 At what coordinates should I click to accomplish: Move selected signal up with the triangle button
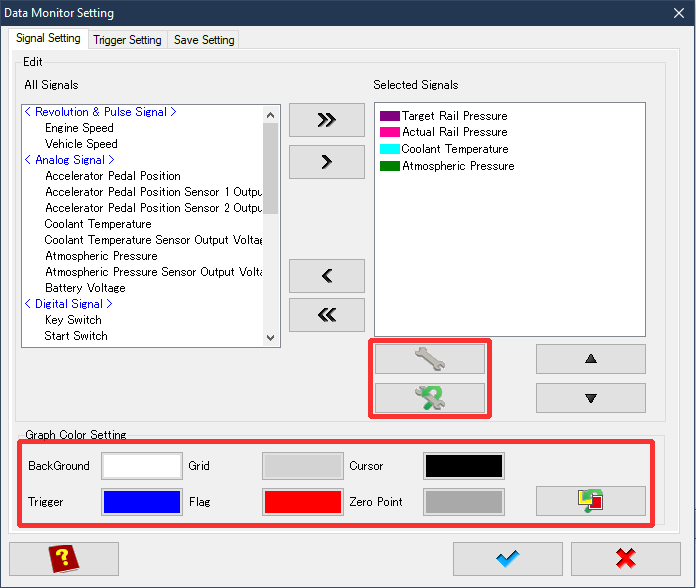tap(590, 359)
